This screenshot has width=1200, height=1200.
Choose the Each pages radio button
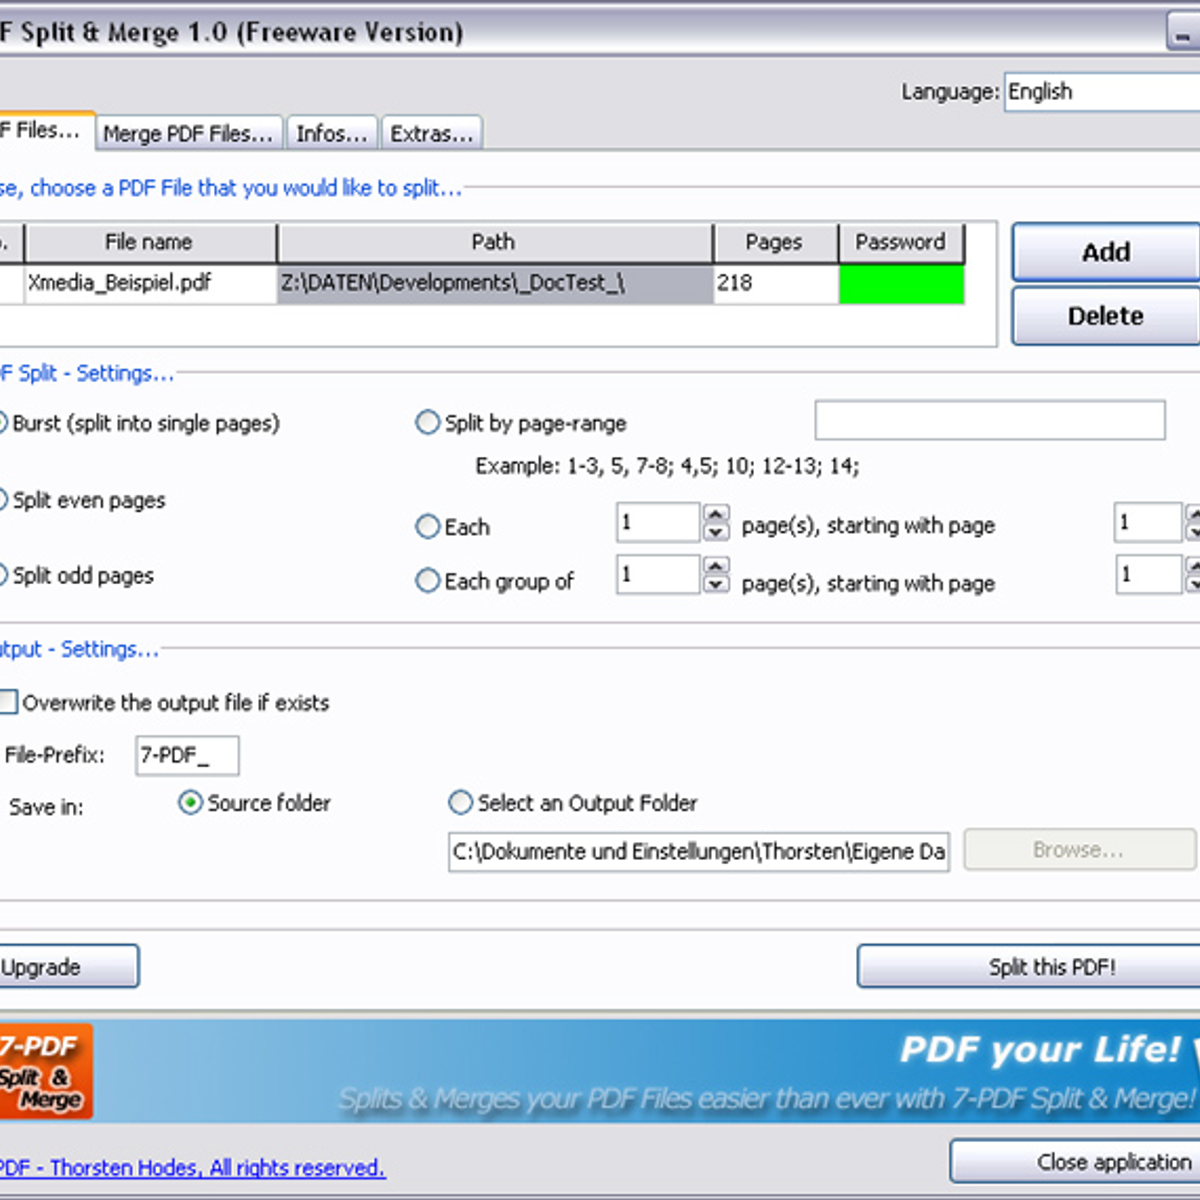427,526
